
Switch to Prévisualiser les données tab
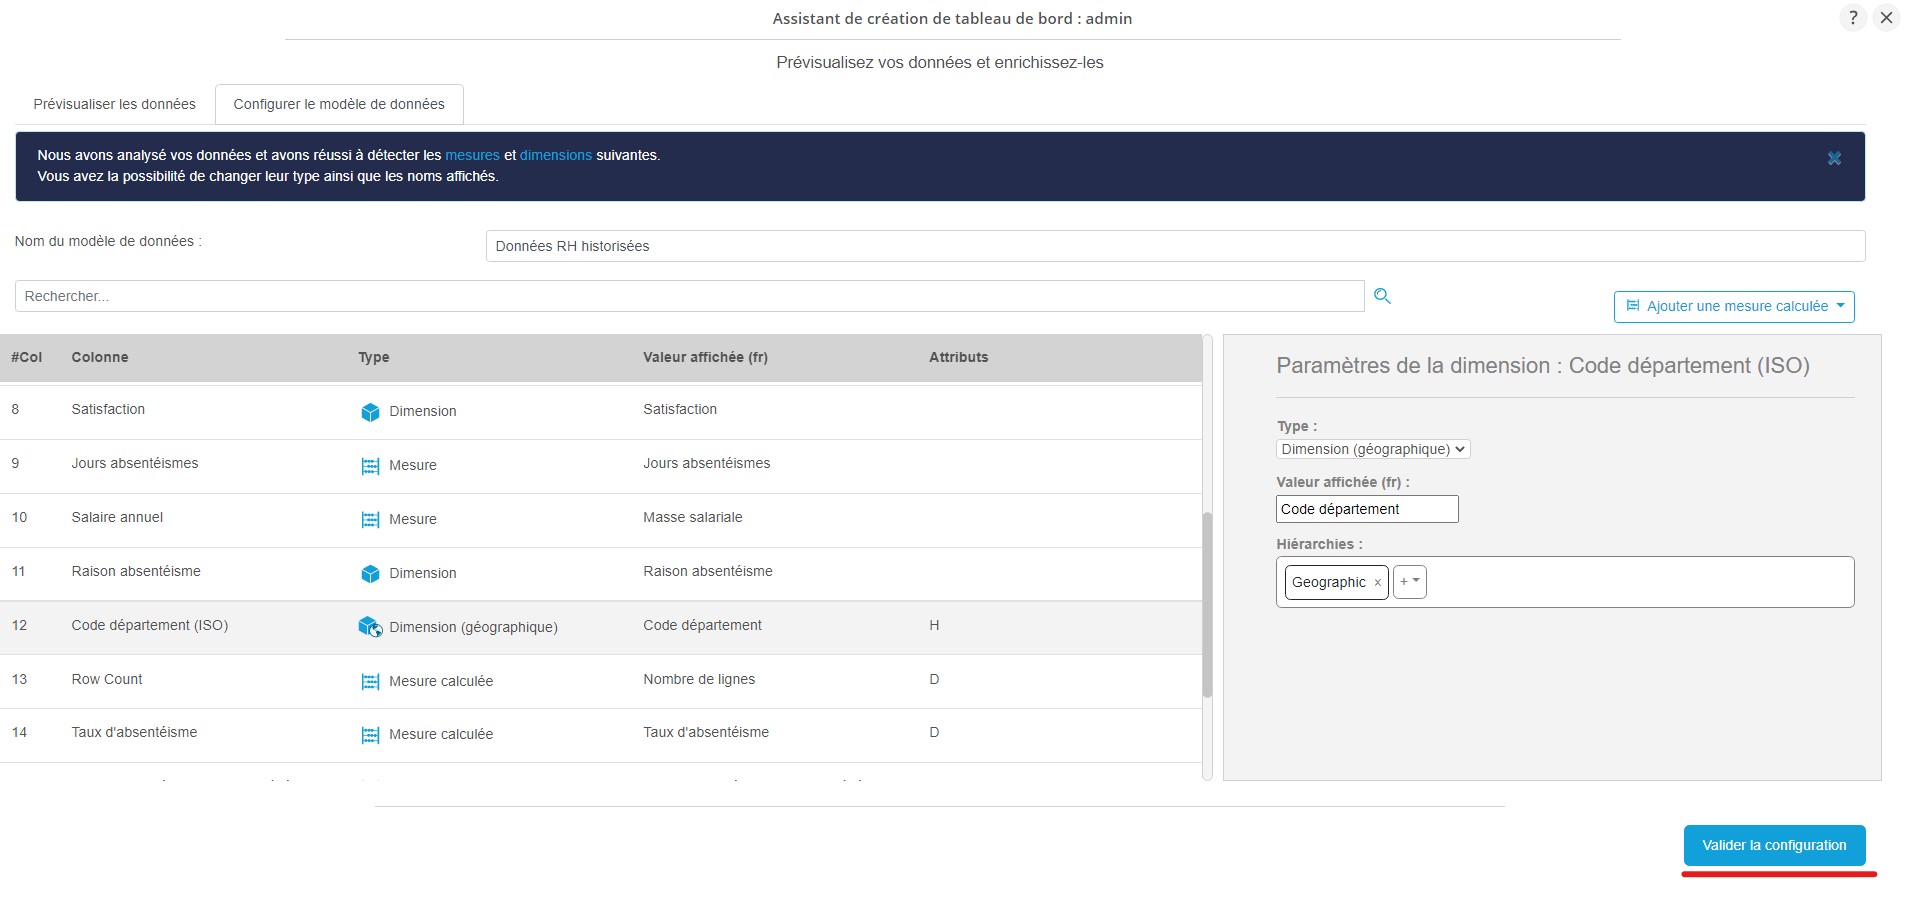tap(115, 104)
